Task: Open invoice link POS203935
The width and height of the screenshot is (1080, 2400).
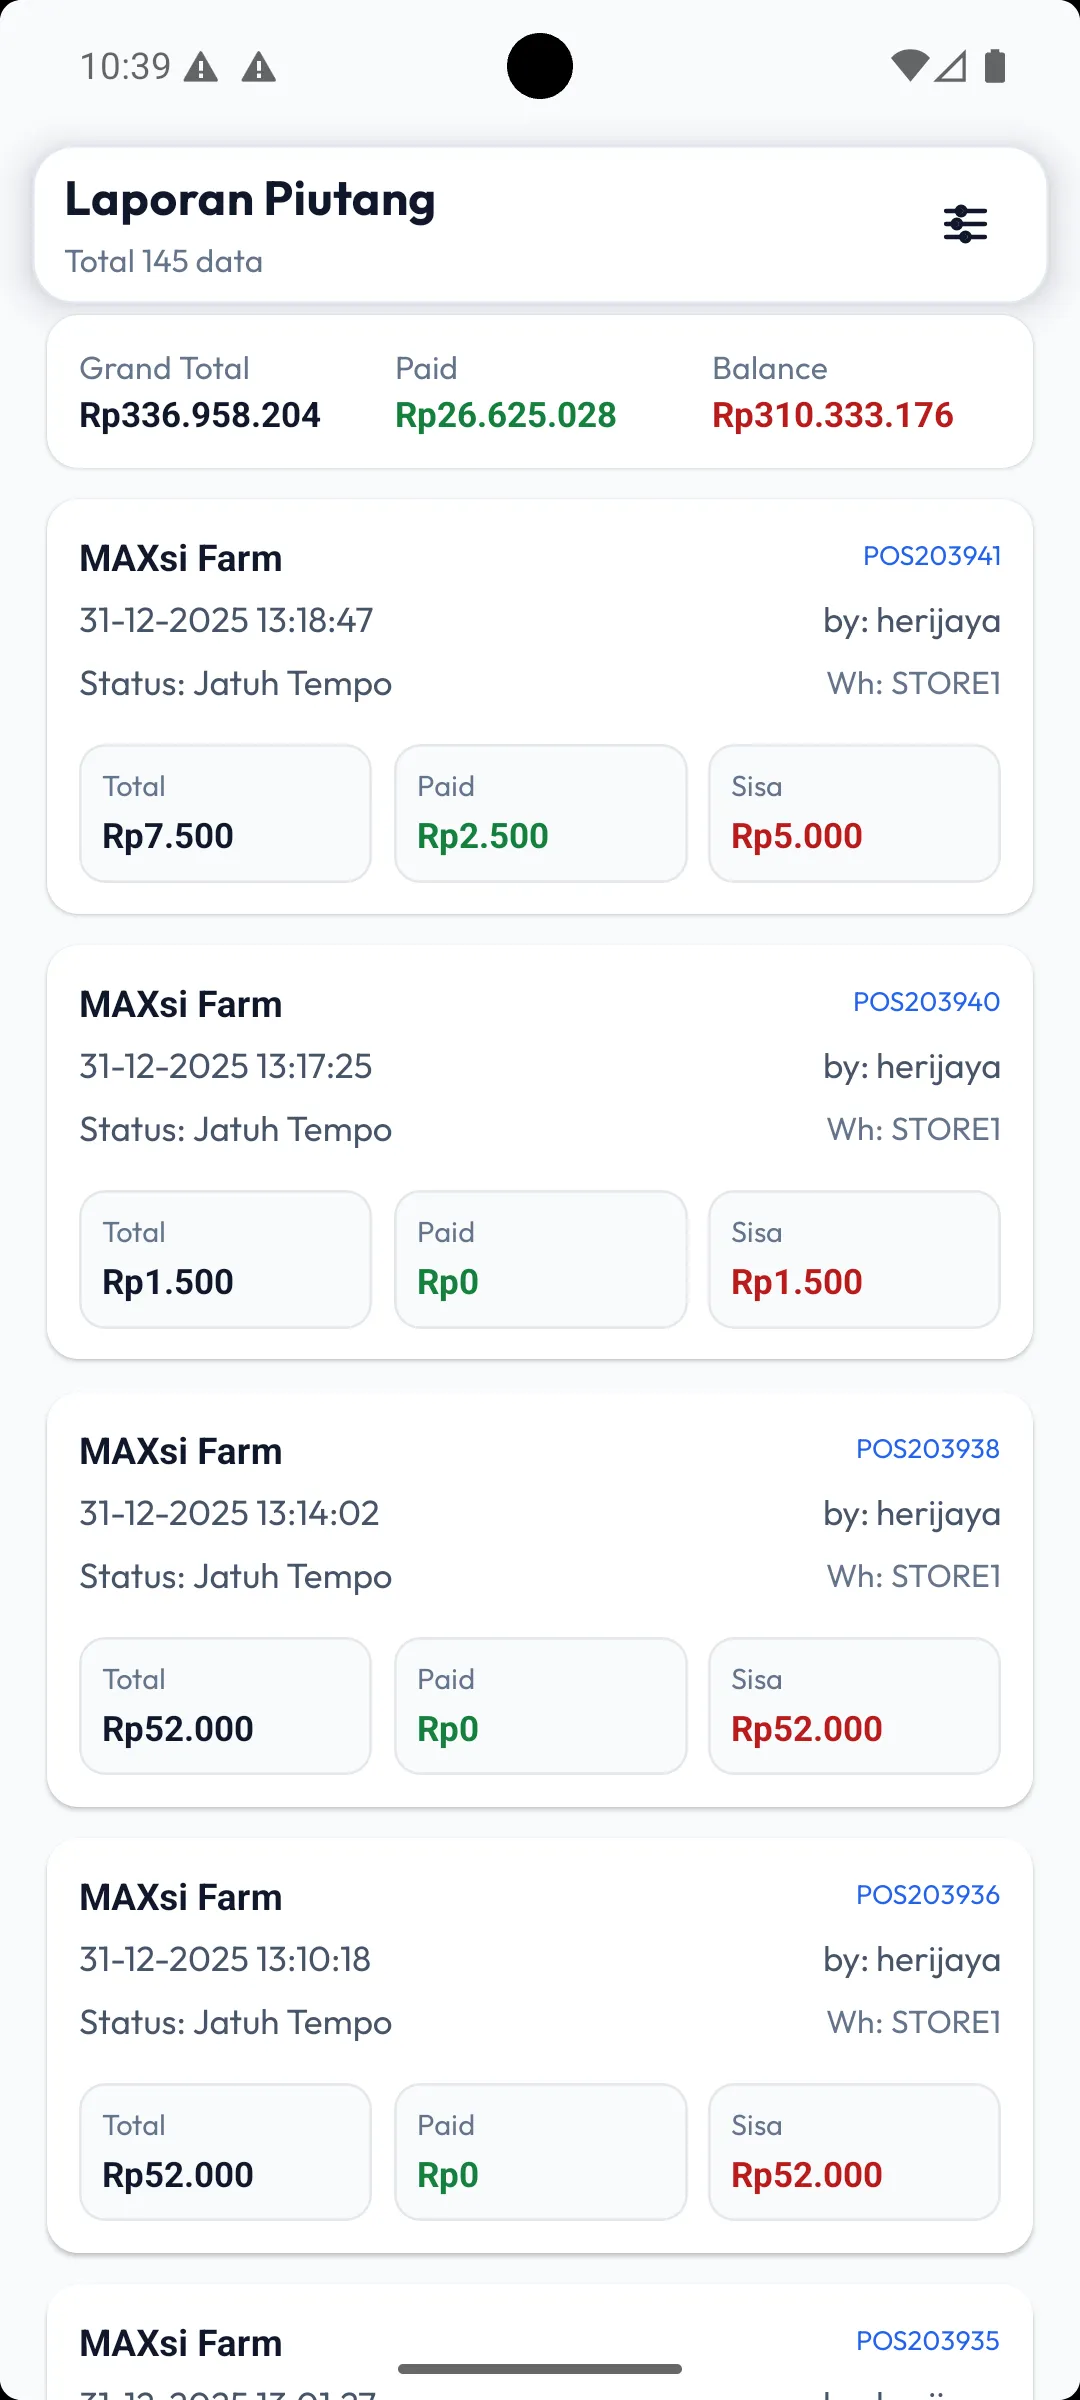Action: (x=928, y=2341)
